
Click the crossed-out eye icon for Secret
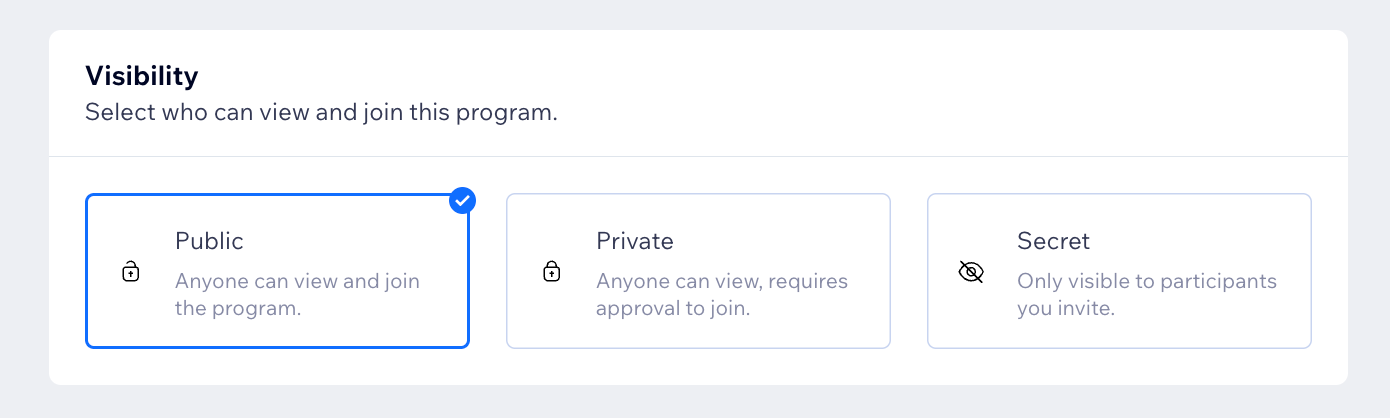pos(971,271)
